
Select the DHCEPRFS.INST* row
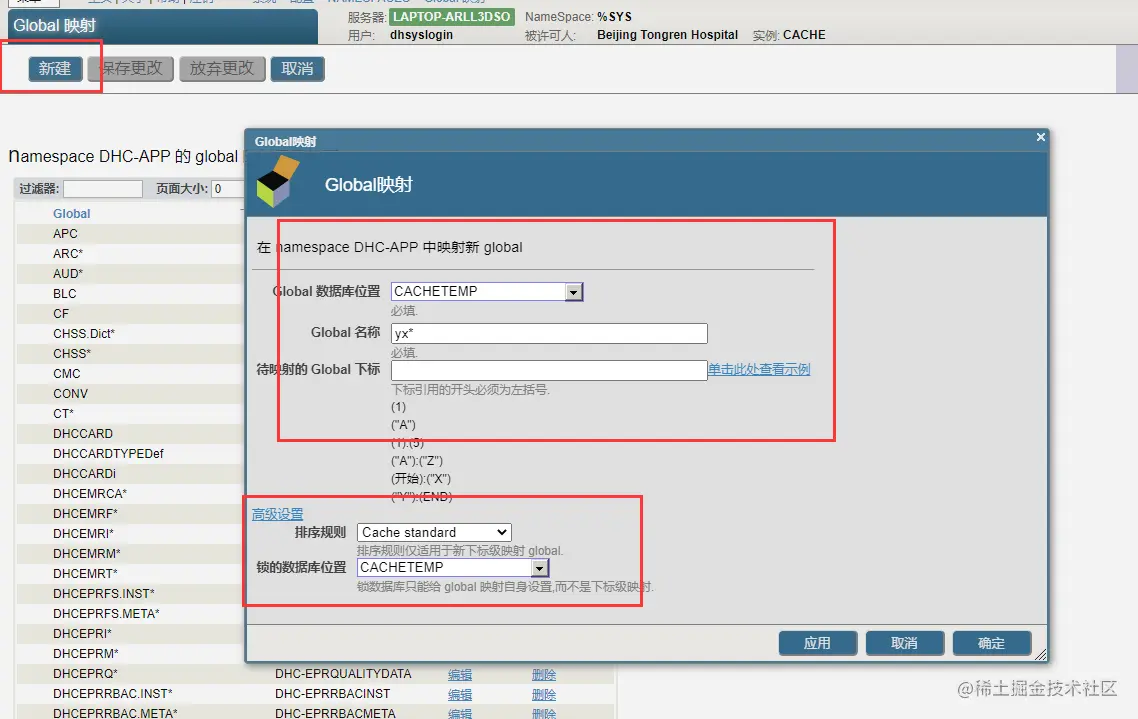point(129,593)
